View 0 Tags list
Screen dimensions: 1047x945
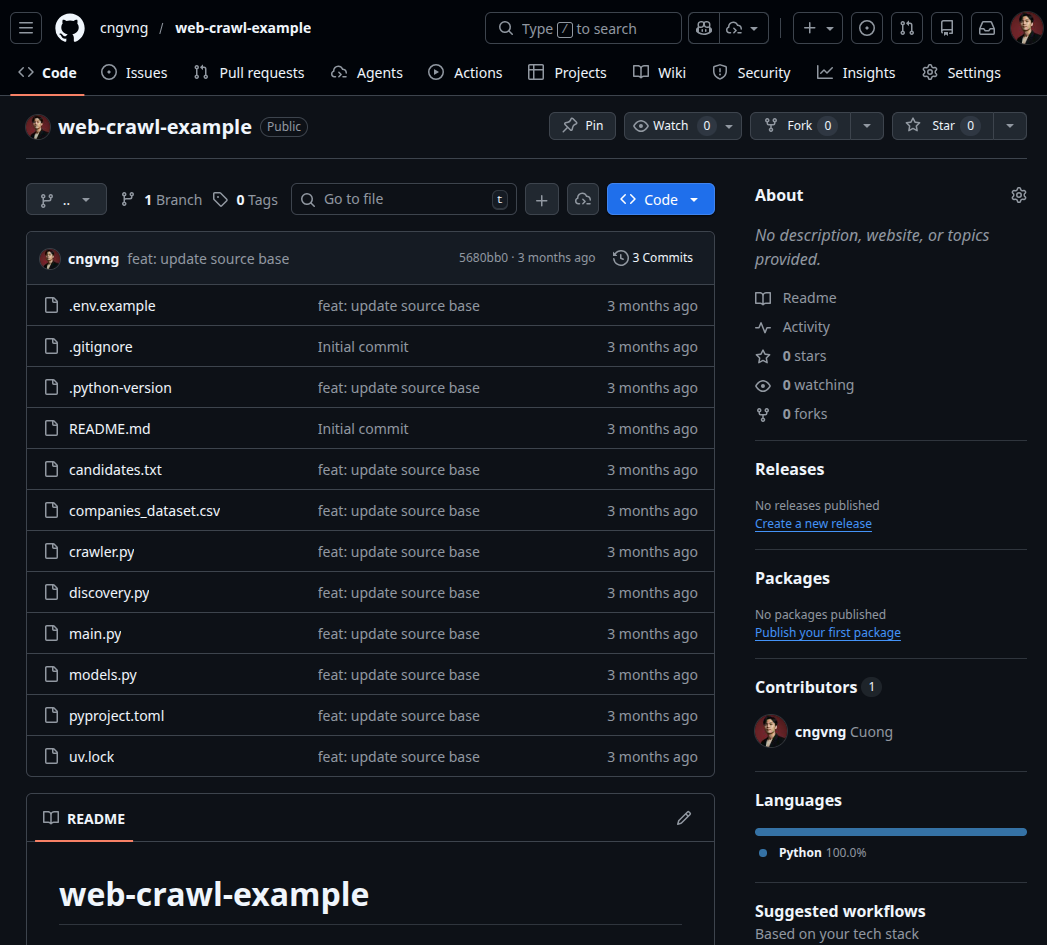[x=245, y=200]
